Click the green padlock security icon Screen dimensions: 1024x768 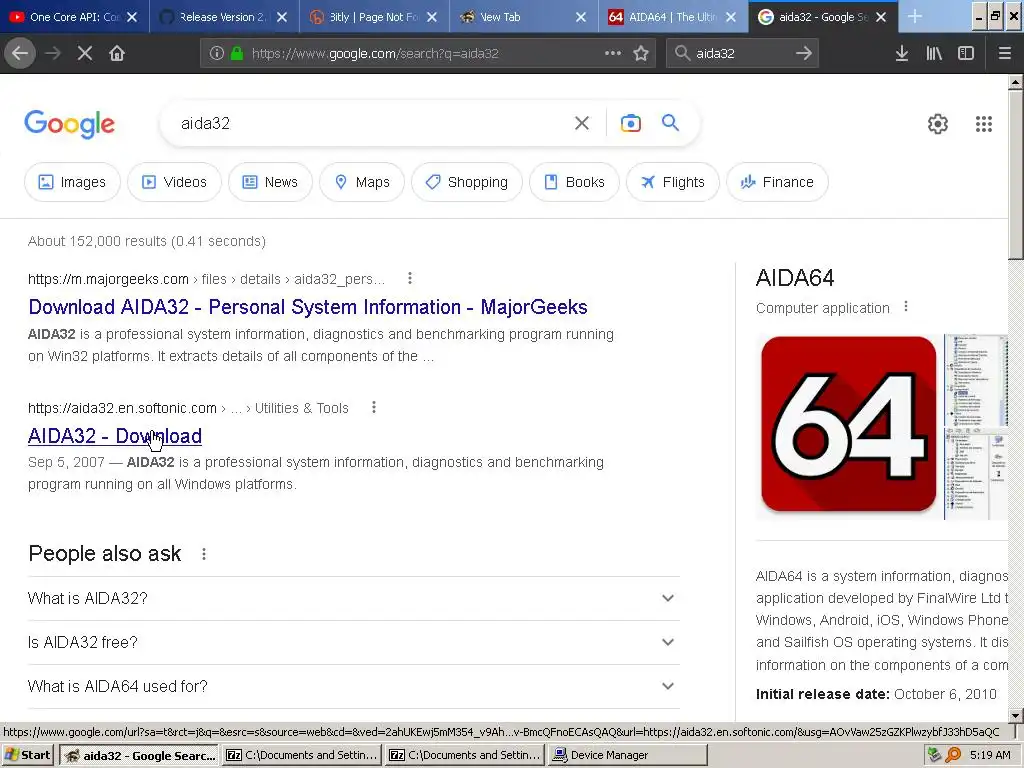click(237, 53)
